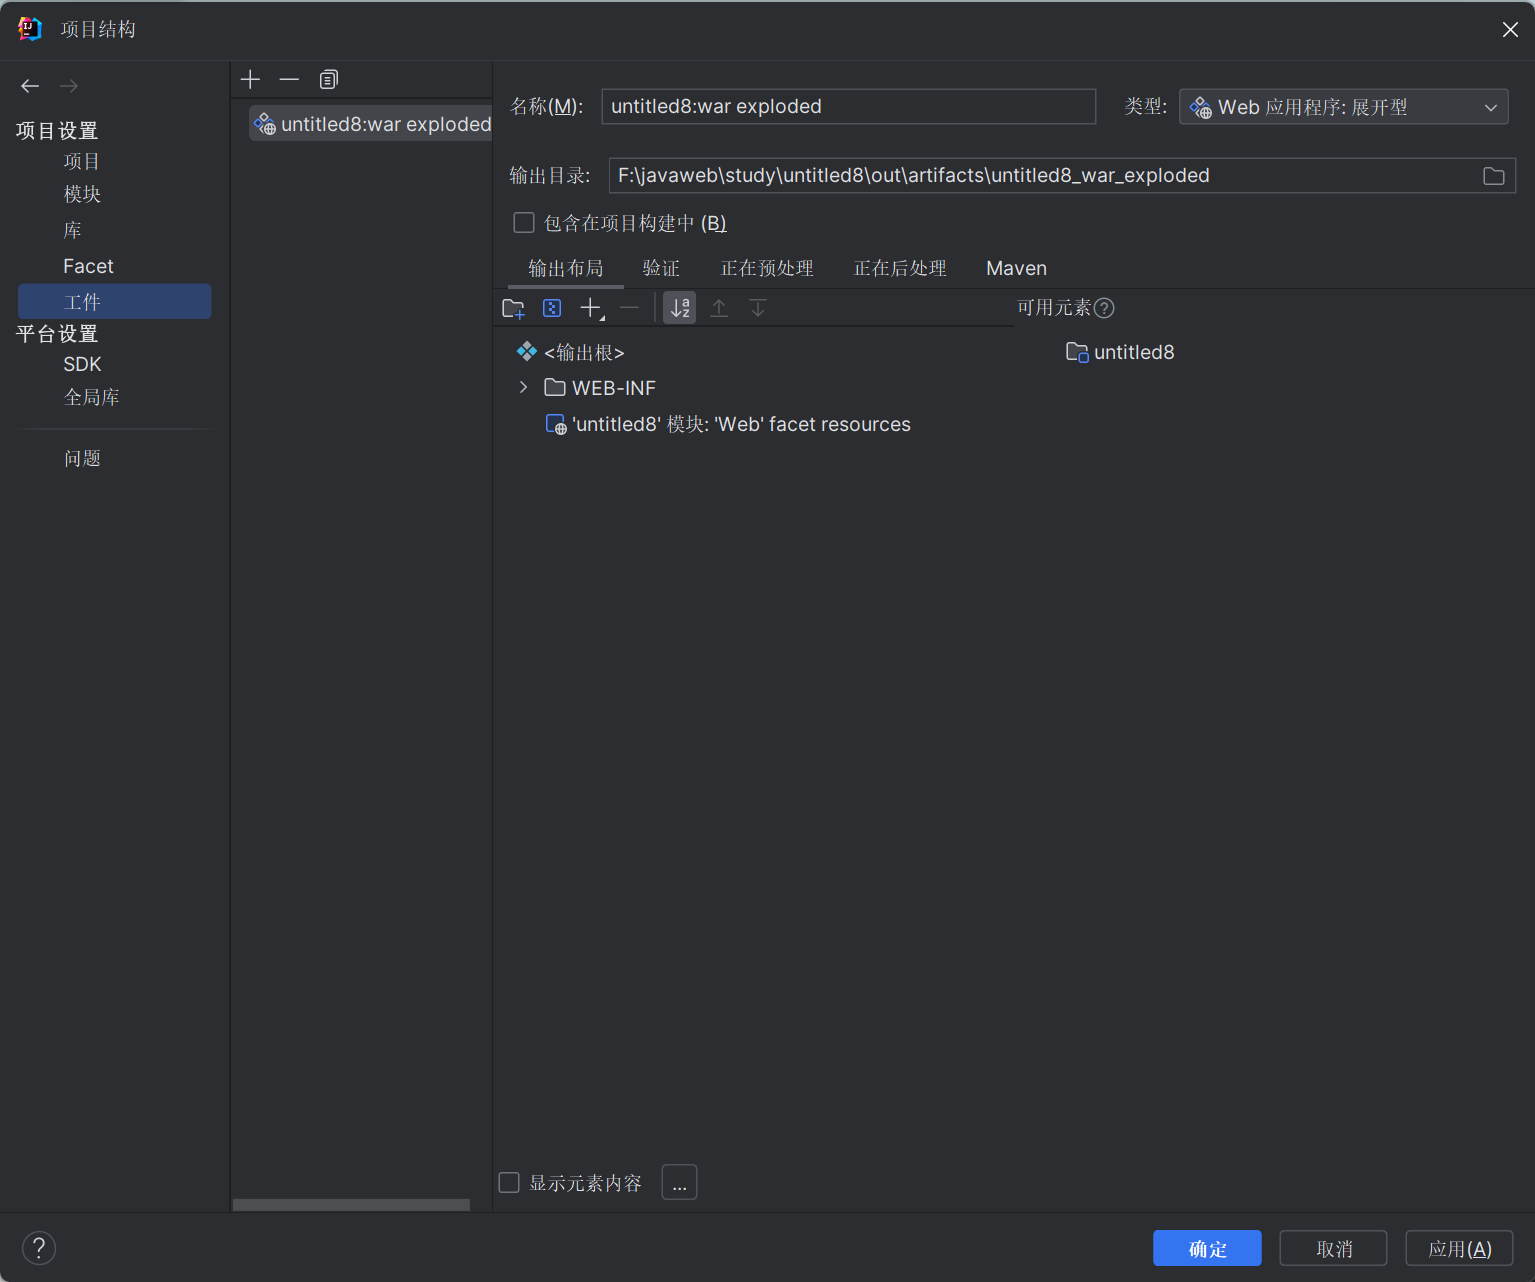This screenshot has width=1535, height=1282.
Task: Create new directory in output layout
Action: click(513, 308)
